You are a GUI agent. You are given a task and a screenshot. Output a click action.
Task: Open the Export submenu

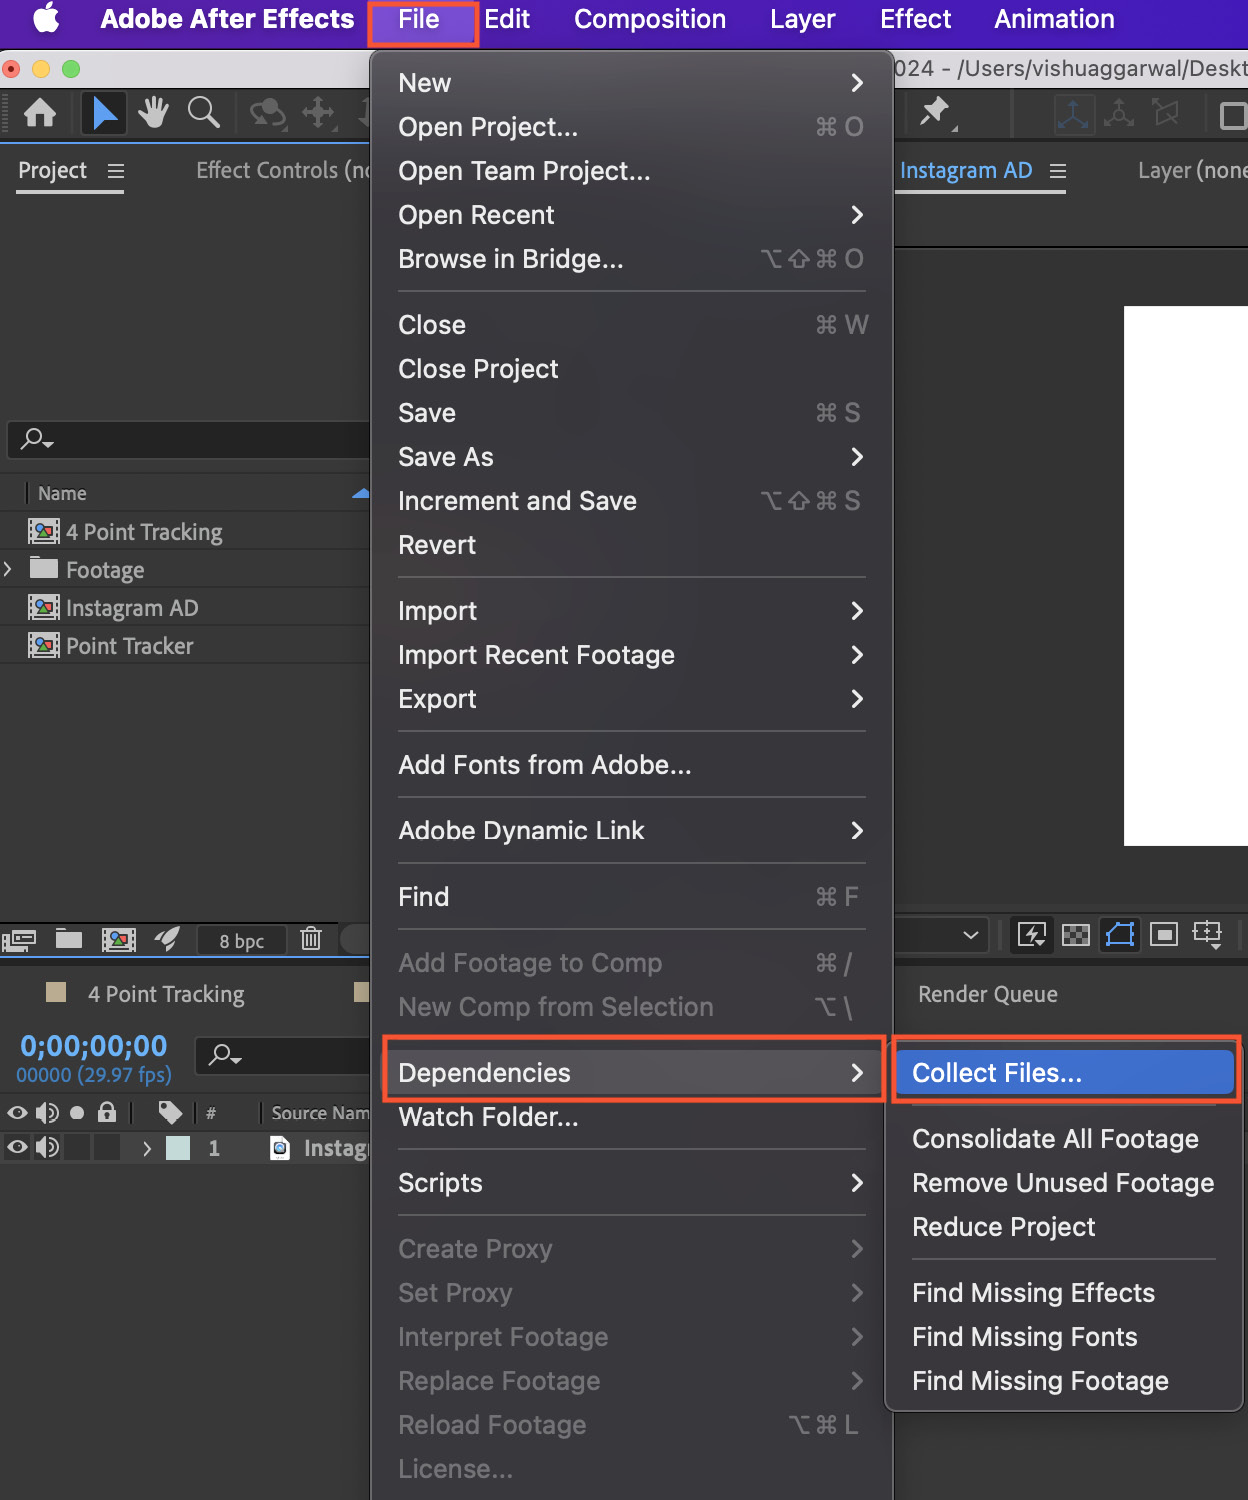631,699
